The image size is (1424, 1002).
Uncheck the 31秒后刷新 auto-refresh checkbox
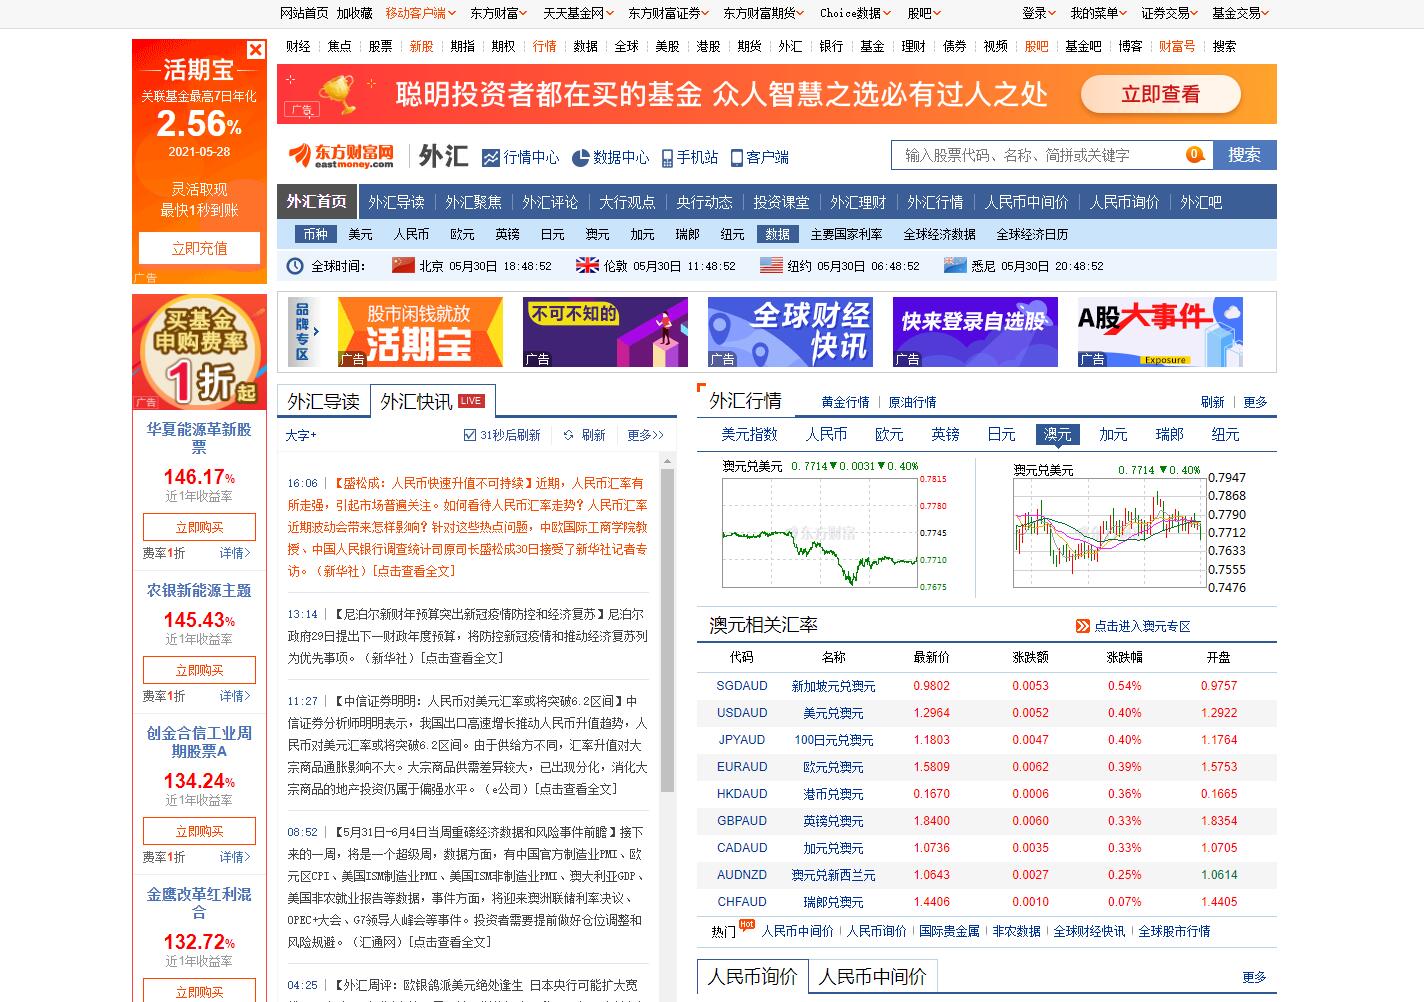click(470, 435)
